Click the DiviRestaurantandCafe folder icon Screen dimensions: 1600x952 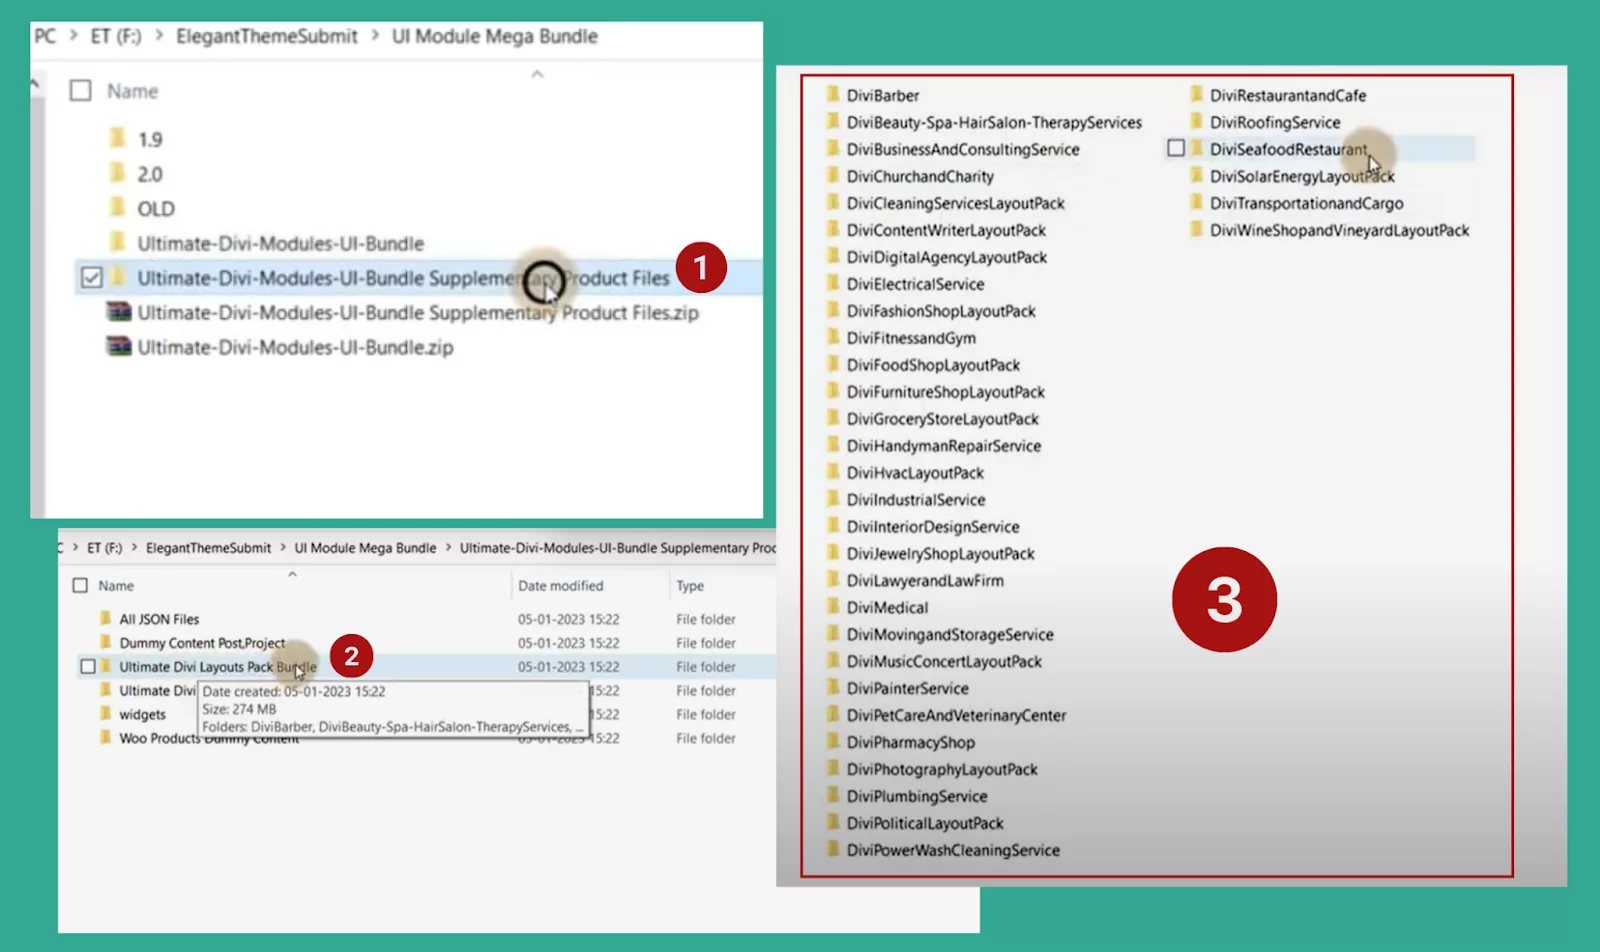coord(1196,95)
